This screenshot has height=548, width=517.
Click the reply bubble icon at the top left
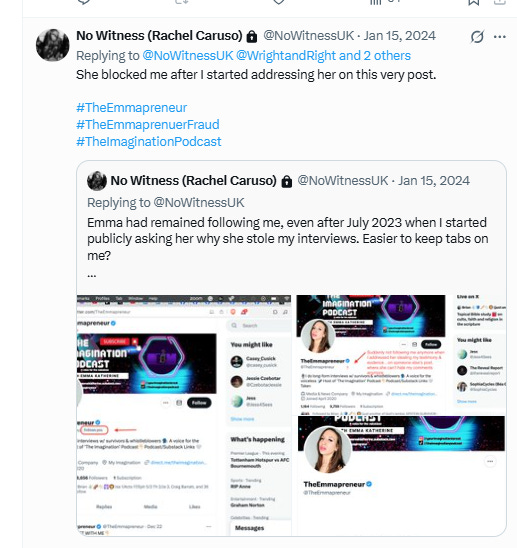click(84, 2)
